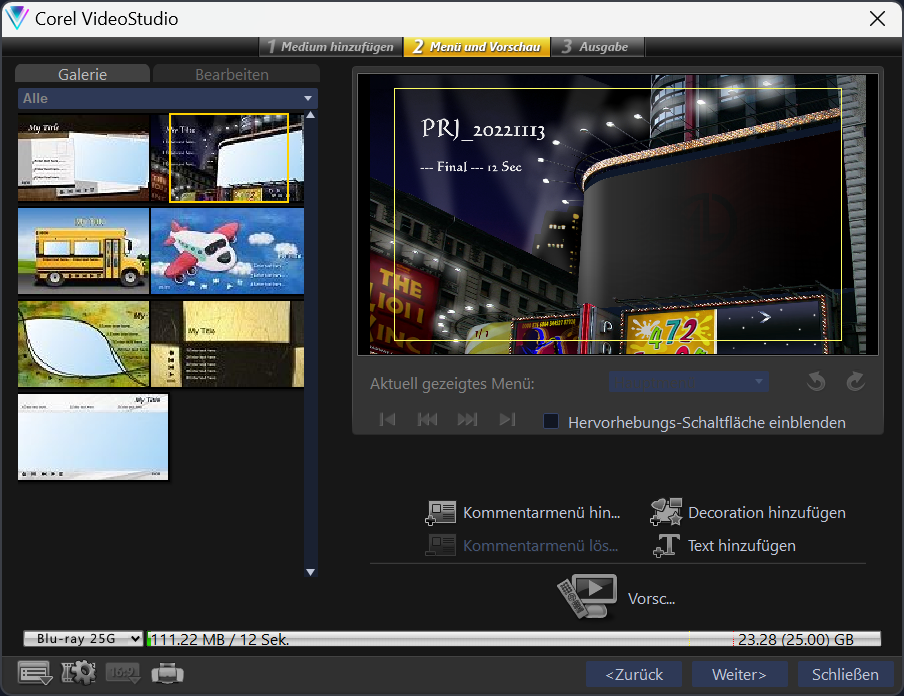Click the Decoration hinzufügen icon

tap(666, 512)
